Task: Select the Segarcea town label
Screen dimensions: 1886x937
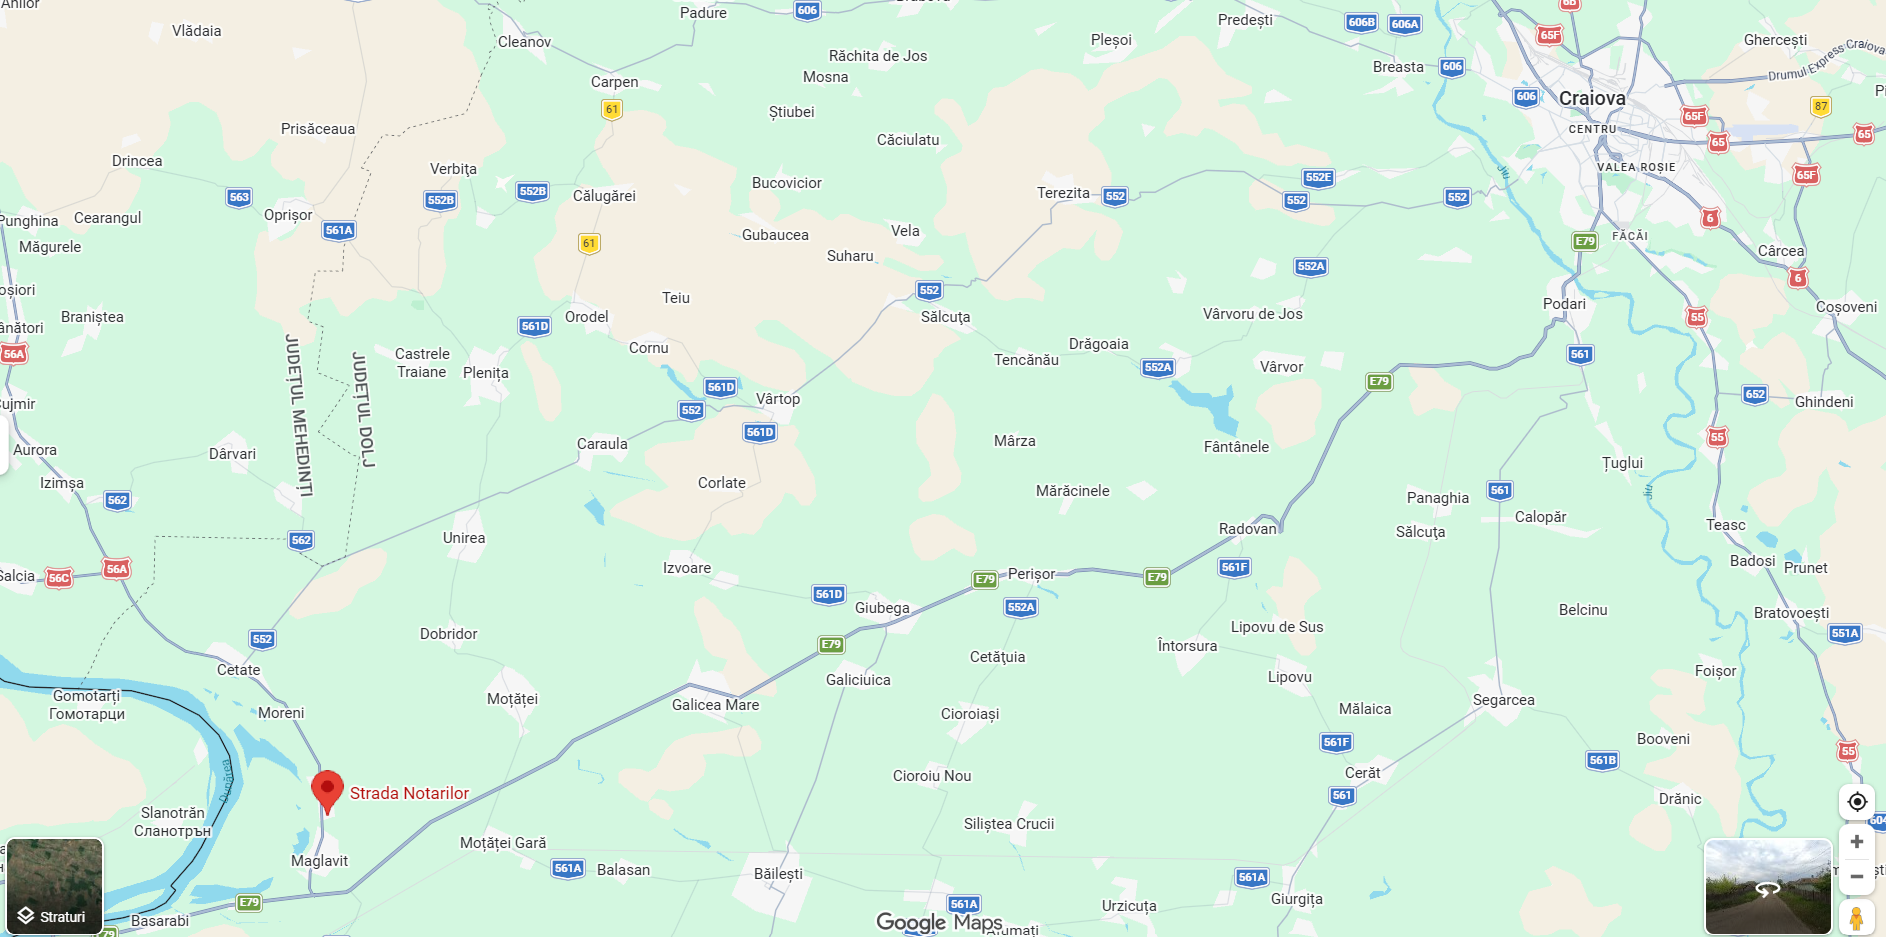Action: tap(1503, 700)
